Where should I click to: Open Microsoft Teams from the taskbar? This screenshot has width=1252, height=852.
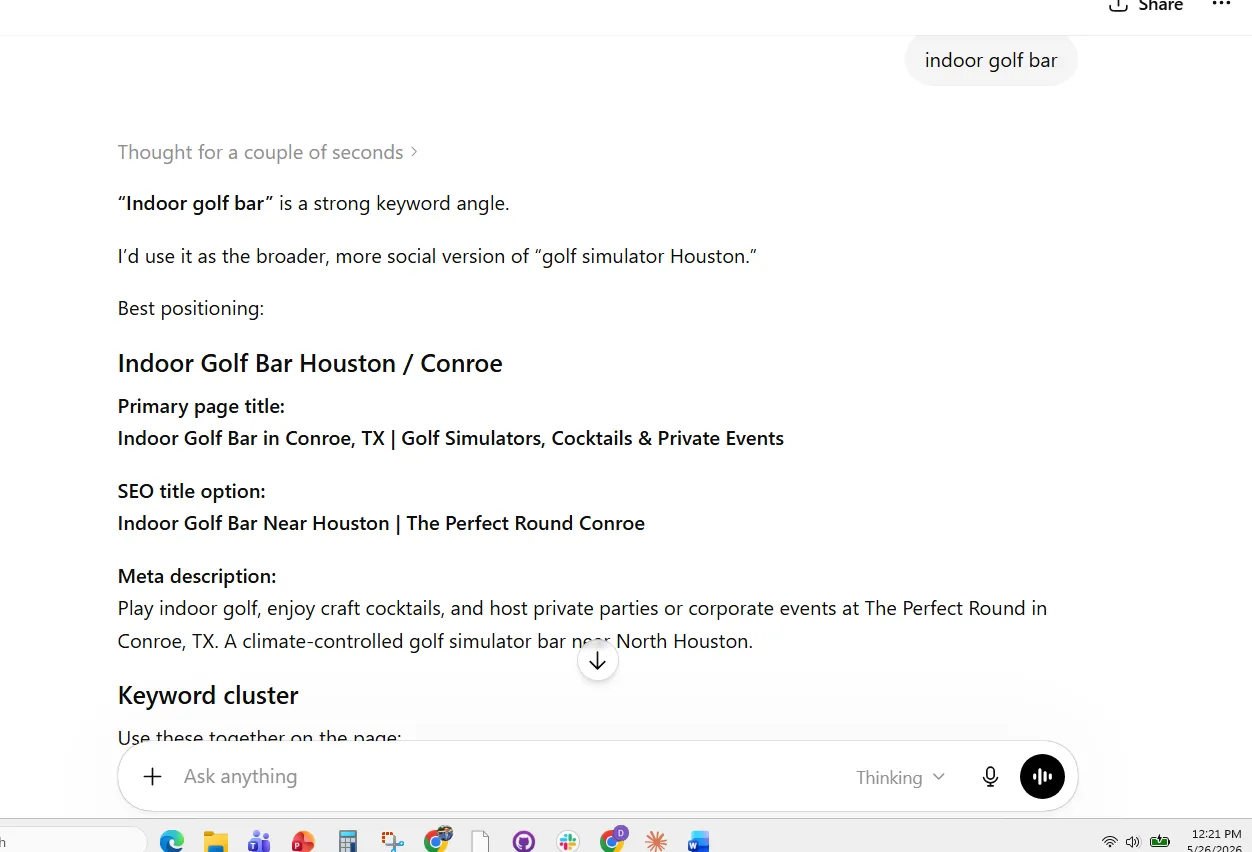259,841
